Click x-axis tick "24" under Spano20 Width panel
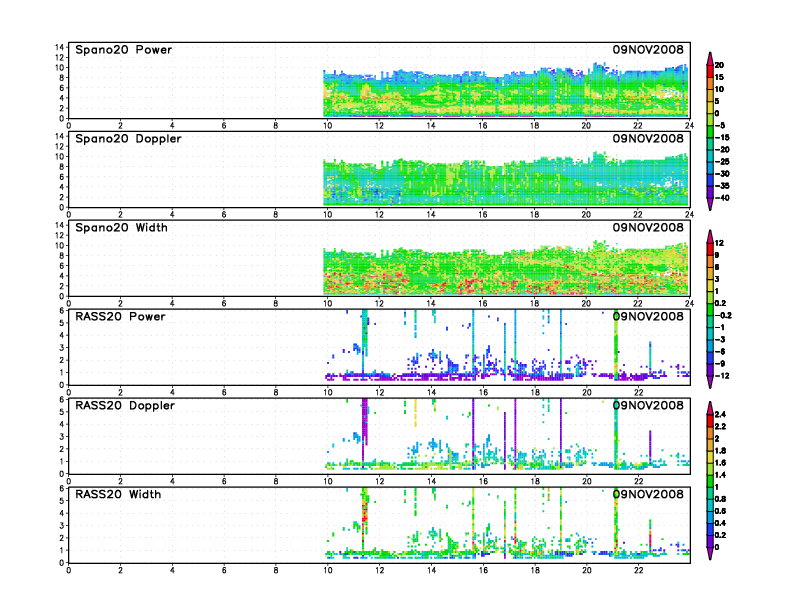This screenshot has height=612, width=792. (x=689, y=303)
